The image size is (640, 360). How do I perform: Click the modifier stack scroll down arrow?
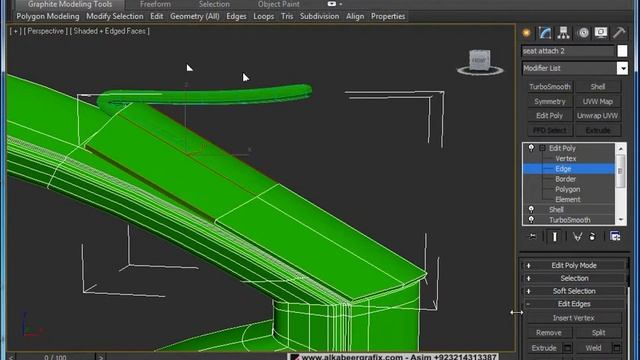[x=620, y=220]
